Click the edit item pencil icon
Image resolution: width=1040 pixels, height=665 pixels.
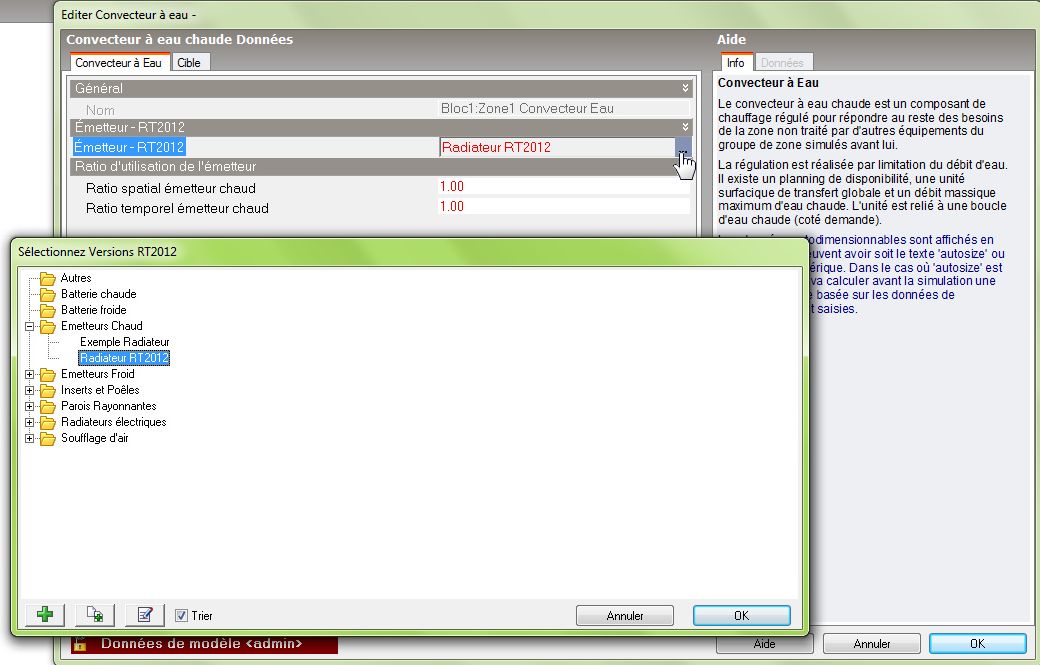(145, 615)
